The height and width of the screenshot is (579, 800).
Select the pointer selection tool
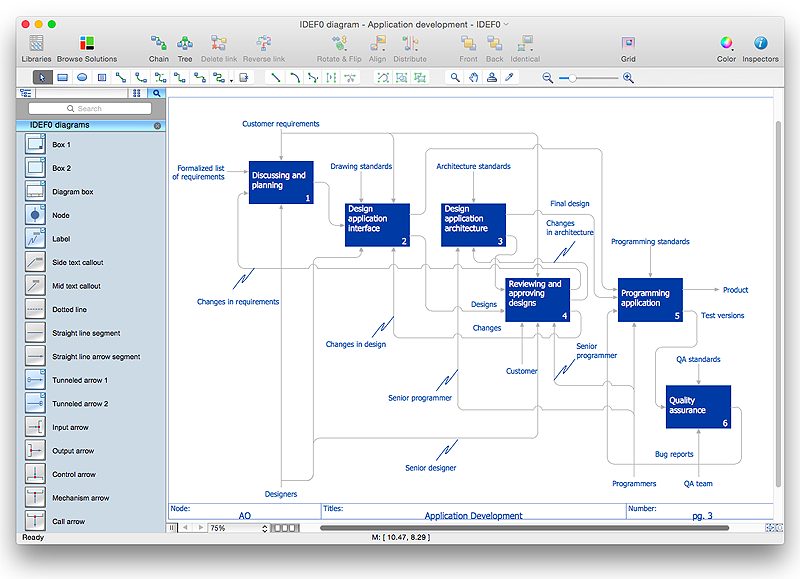[x=41, y=77]
